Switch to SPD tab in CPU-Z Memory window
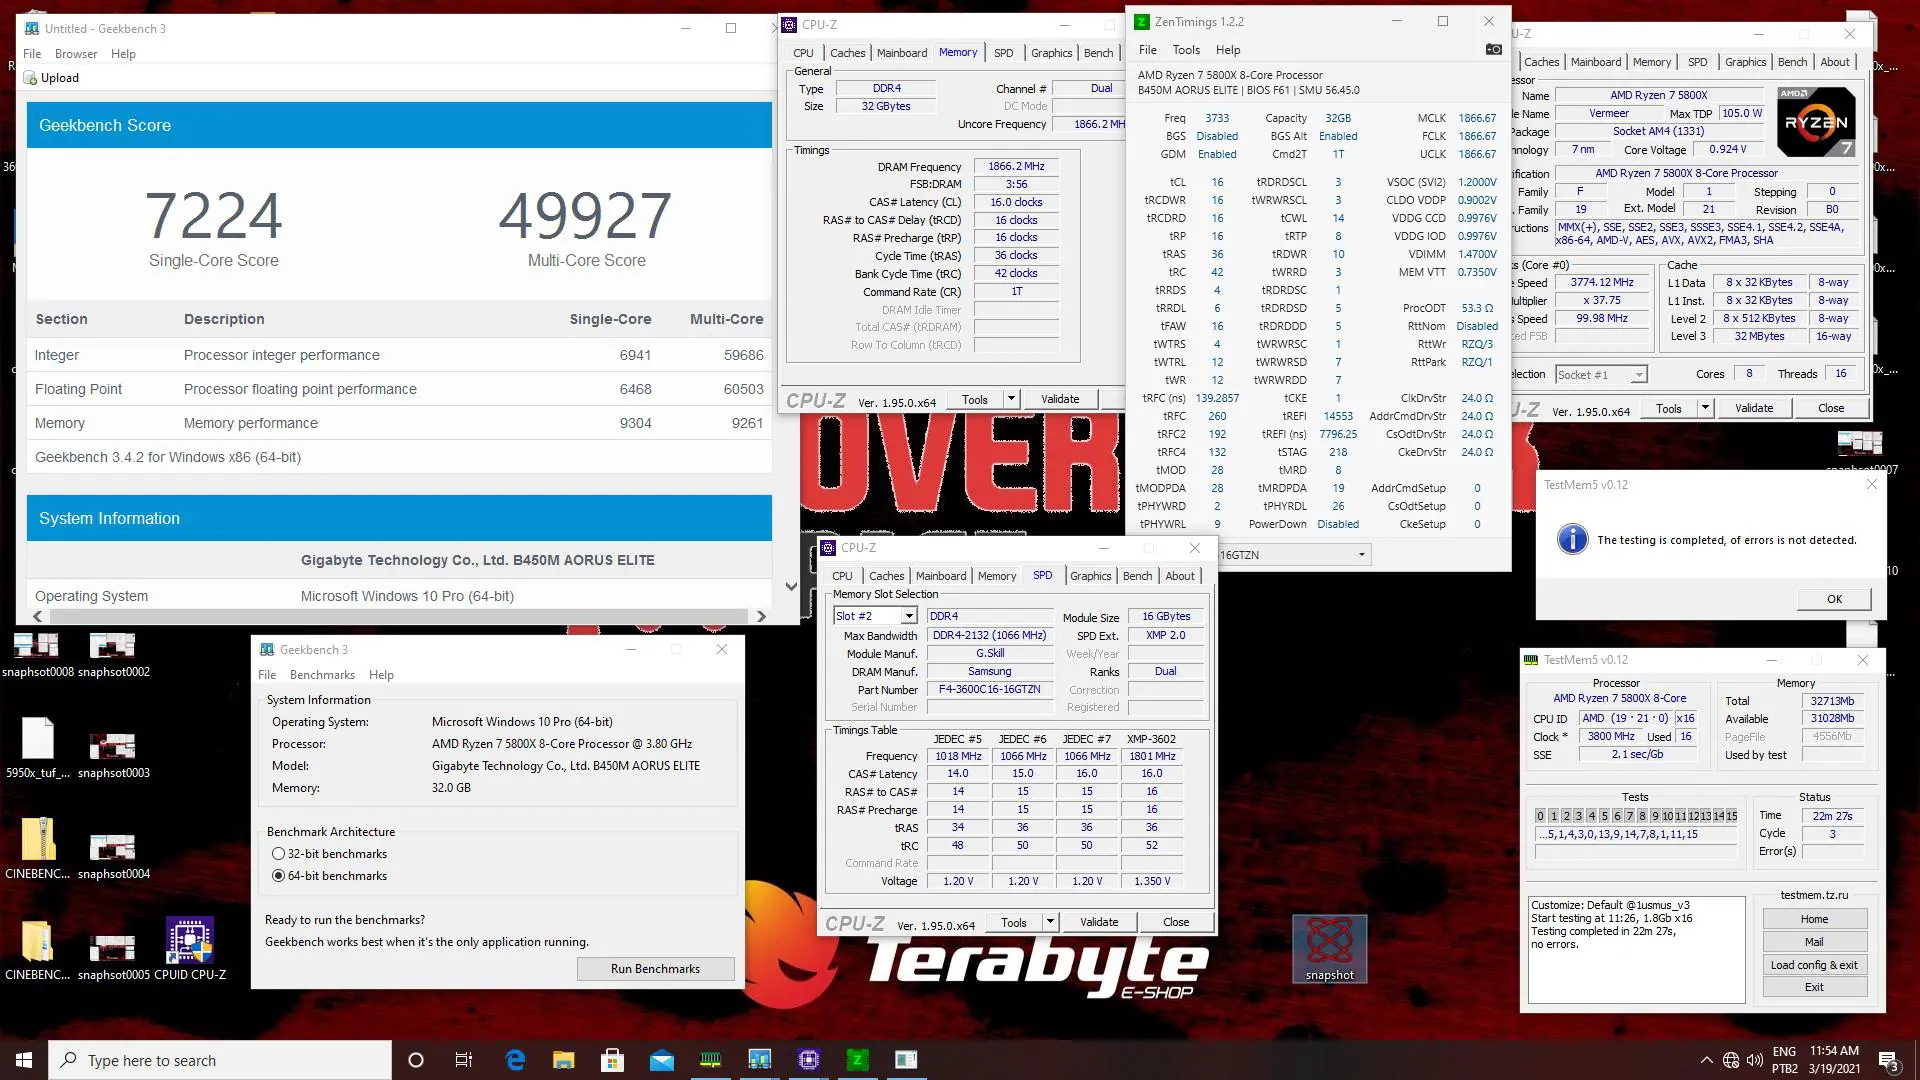1920x1080 pixels. pos(1003,53)
